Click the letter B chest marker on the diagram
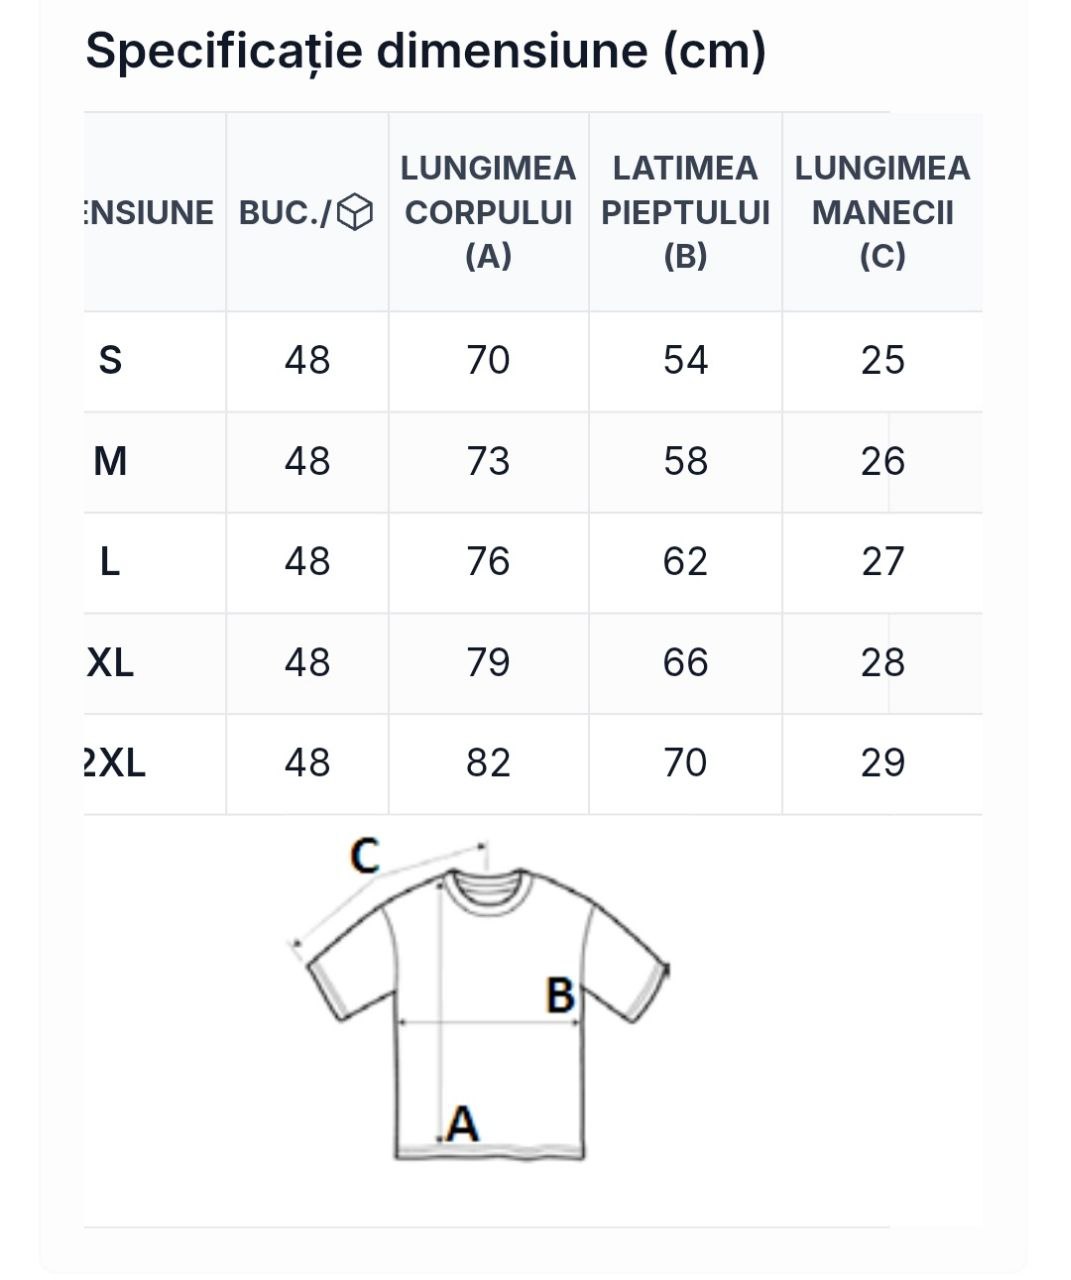 click(x=560, y=995)
